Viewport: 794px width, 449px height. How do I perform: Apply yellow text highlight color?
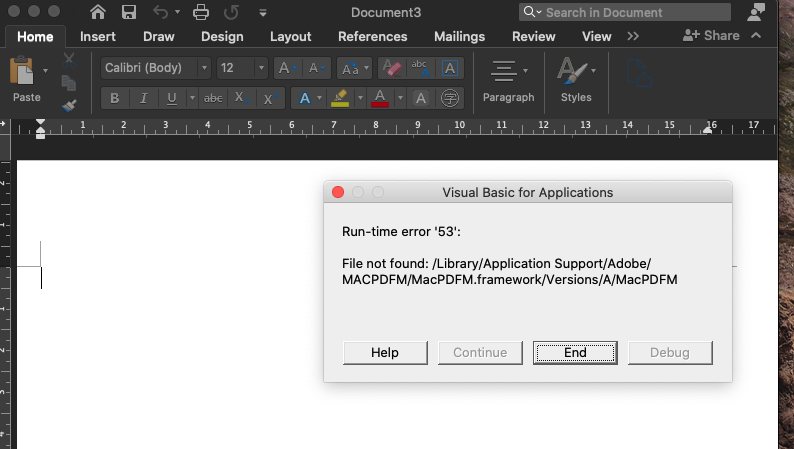pos(340,98)
